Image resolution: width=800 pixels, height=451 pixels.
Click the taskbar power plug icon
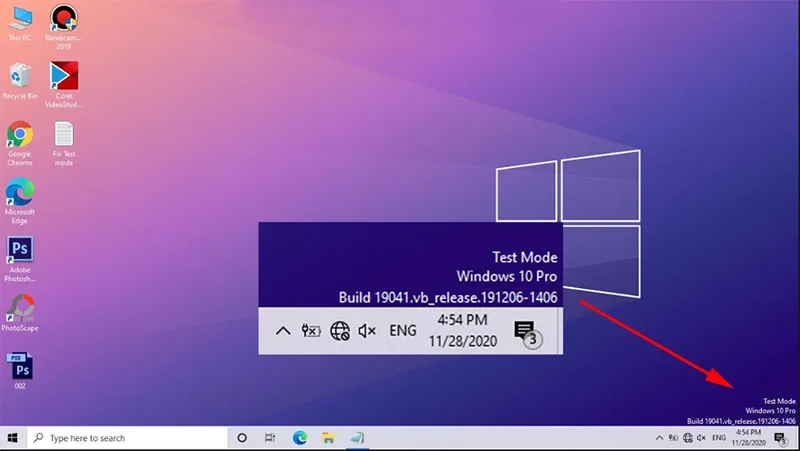coord(673,438)
